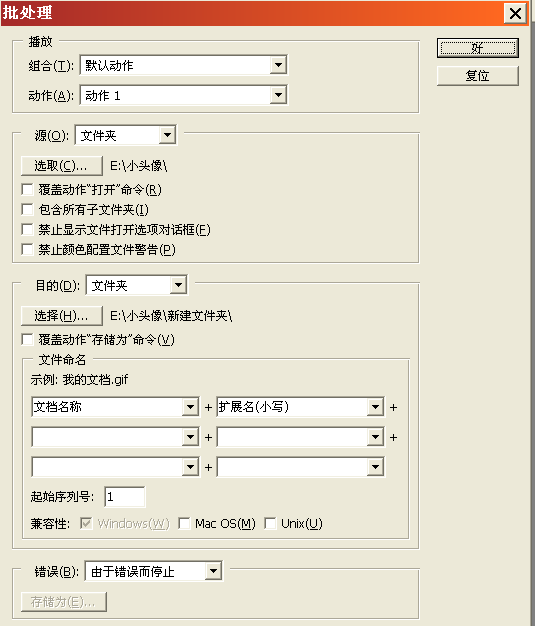Image resolution: width=535 pixels, height=626 pixels.
Task: Enable 覆盖动作"打开"命令 checkbox
Action: coord(28,190)
